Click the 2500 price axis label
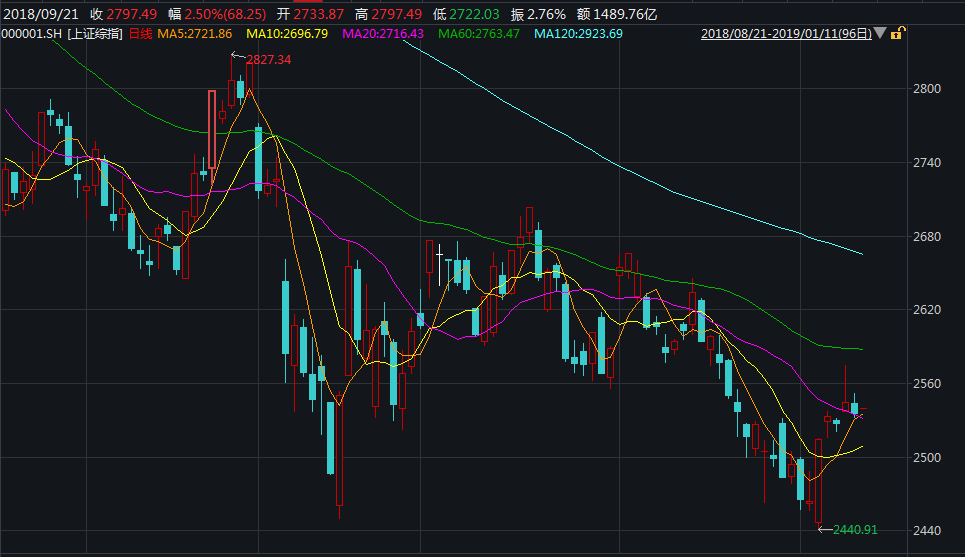 pyautogui.click(x=927, y=458)
